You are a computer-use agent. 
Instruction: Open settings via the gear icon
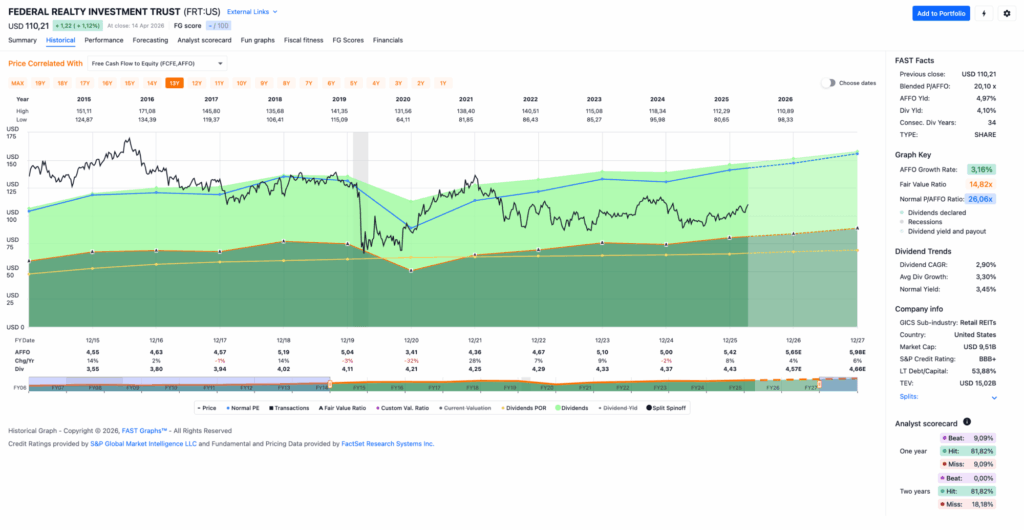click(1006, 13)
